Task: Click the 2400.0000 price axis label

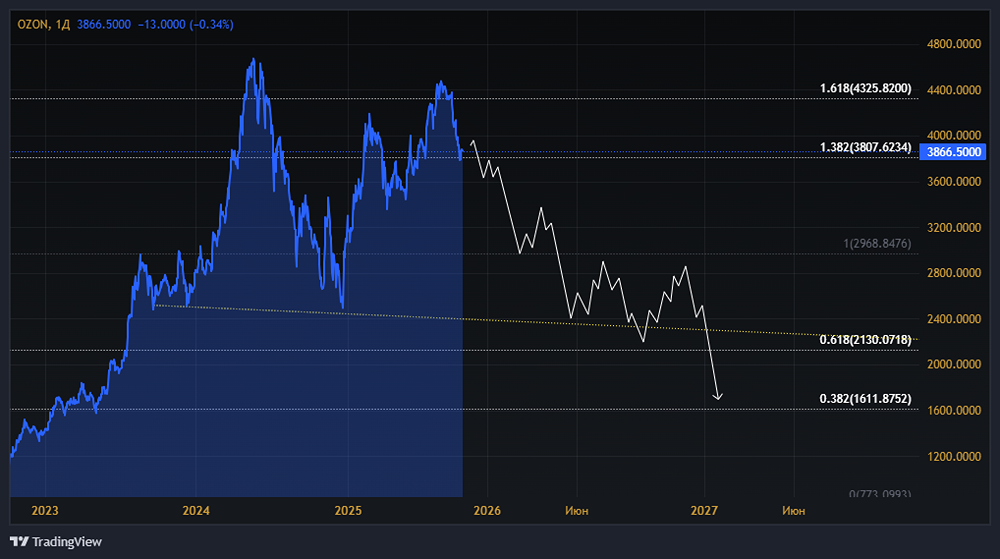Action: 953,319
